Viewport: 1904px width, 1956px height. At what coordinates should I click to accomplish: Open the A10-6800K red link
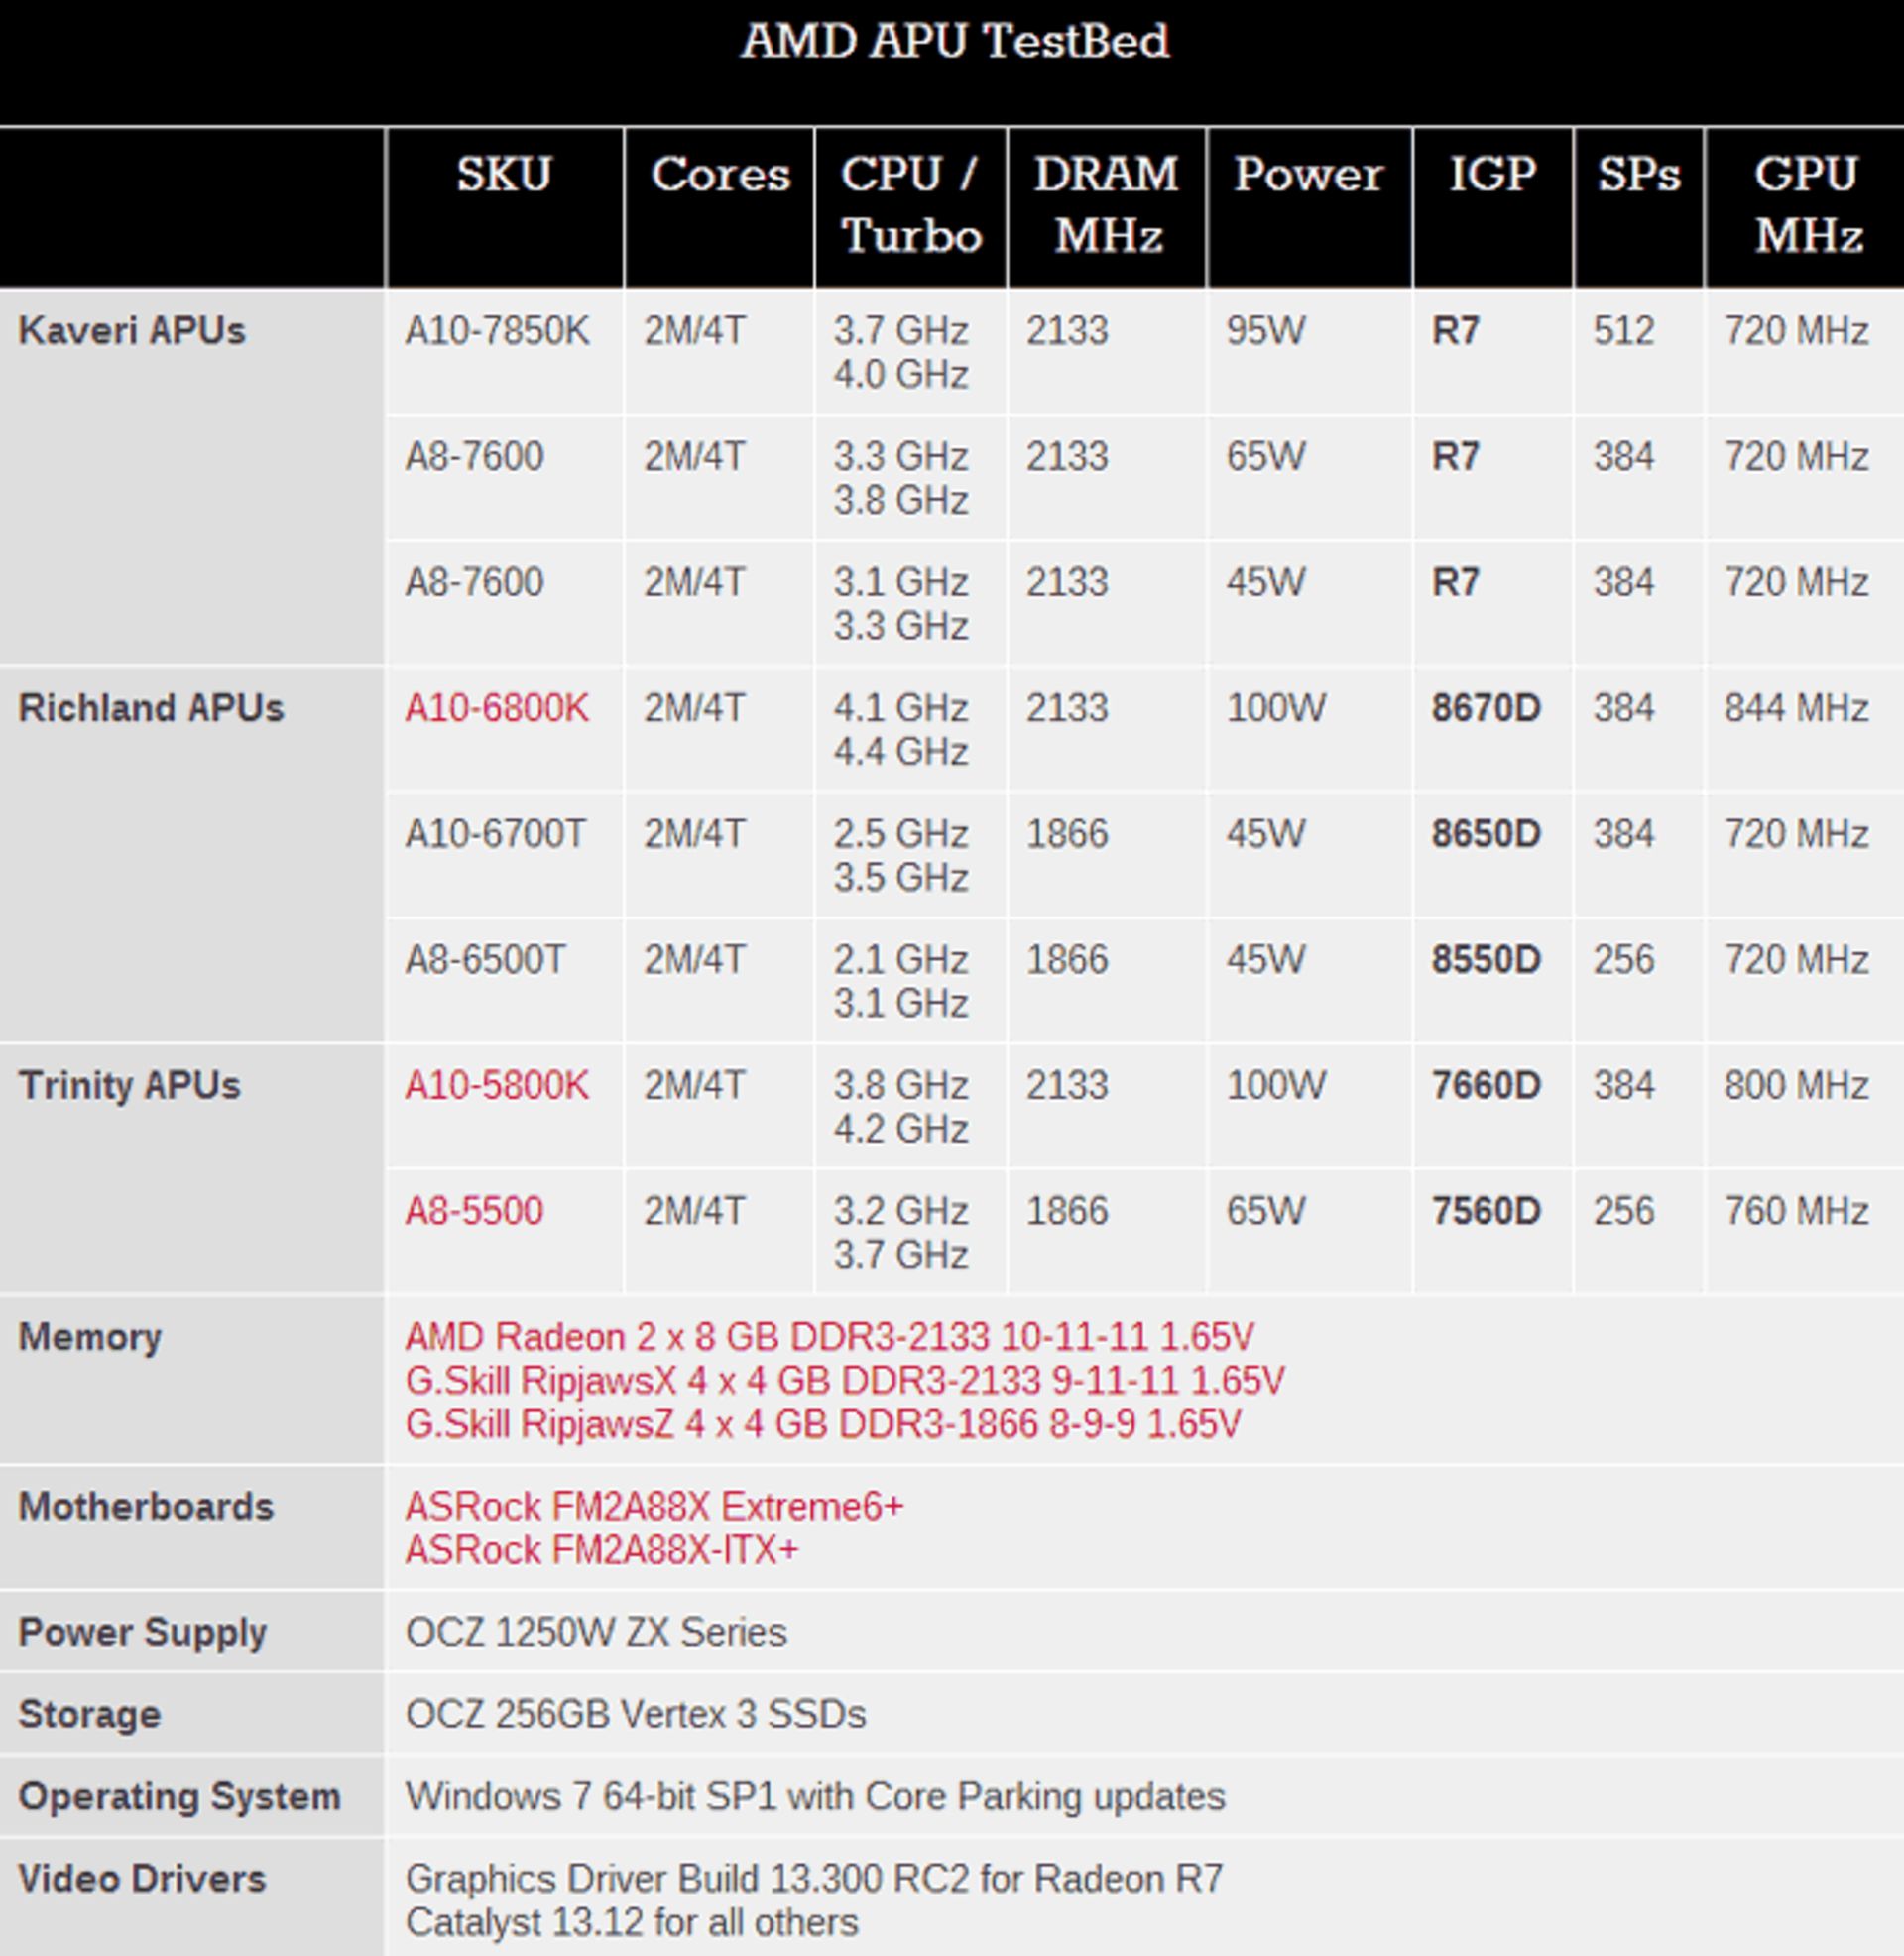(x=496, y=708)
